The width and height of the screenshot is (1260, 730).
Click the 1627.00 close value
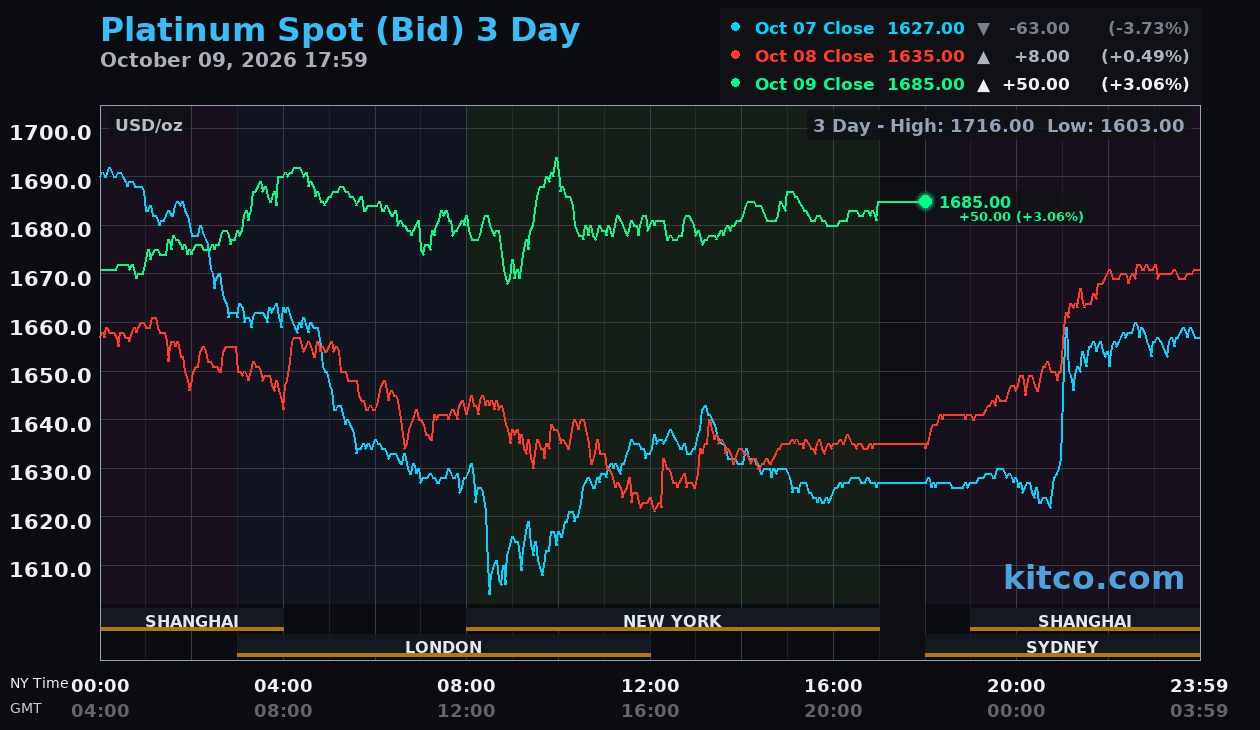[926, 29]
